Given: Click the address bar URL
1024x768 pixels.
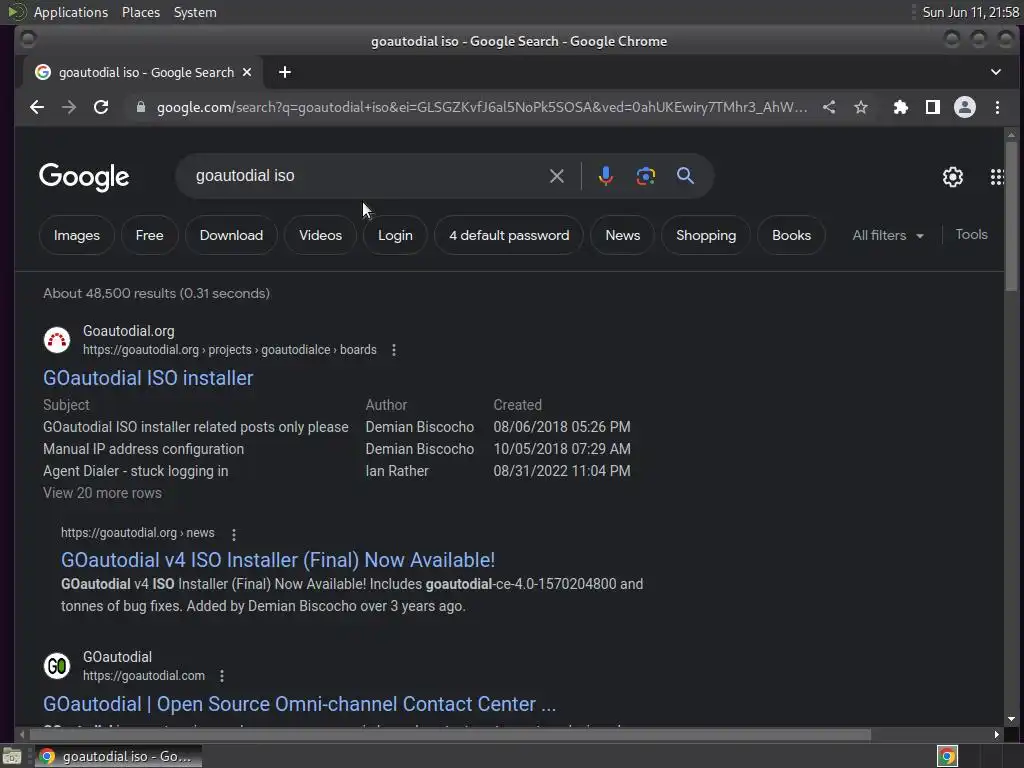Looking at the screenshot, I should click(482, 107).
